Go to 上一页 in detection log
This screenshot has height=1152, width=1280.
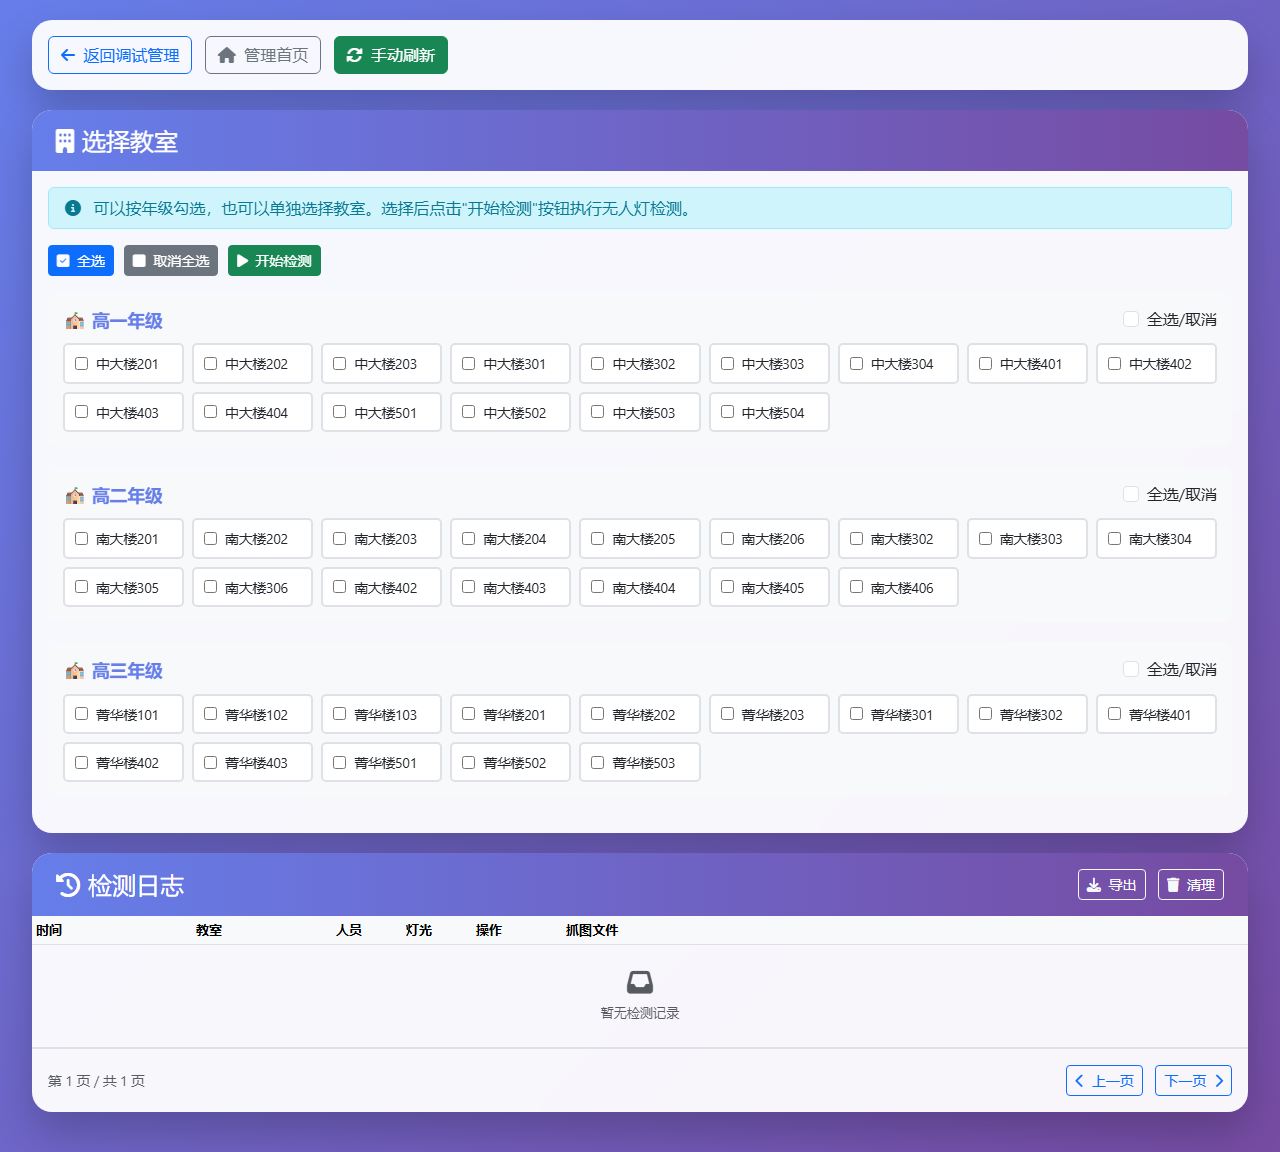coord(1104,1081)
